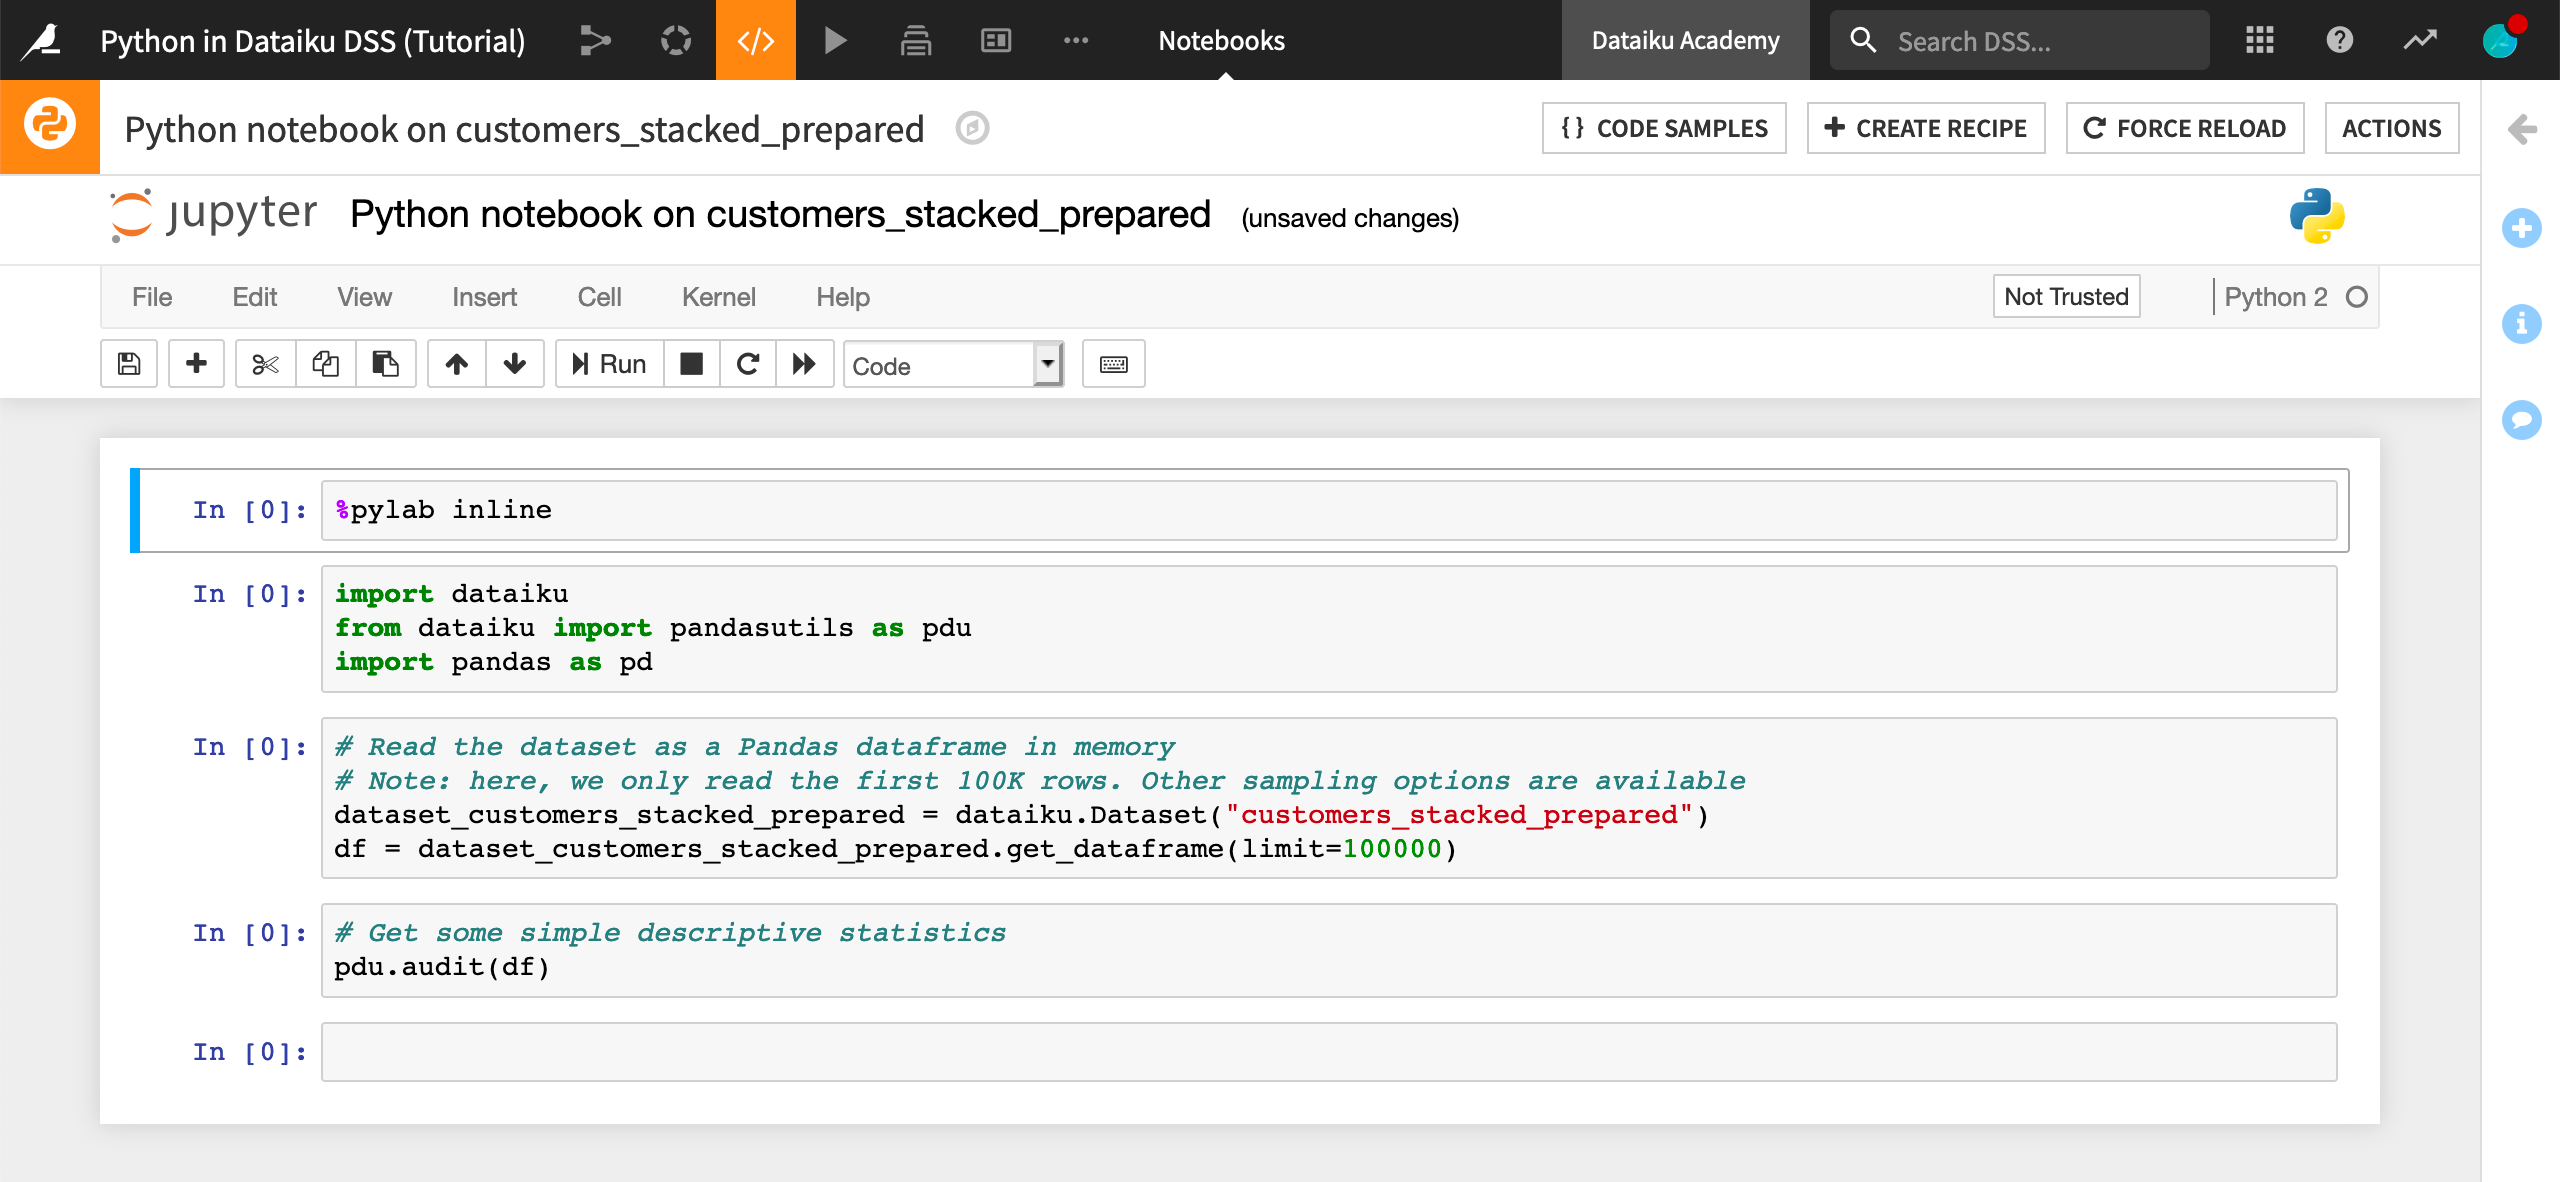Viewport: 2560px width, 1182px height.
Task: Click the blue plus icon in right sidebar
Action: (x=2522, y=228)
